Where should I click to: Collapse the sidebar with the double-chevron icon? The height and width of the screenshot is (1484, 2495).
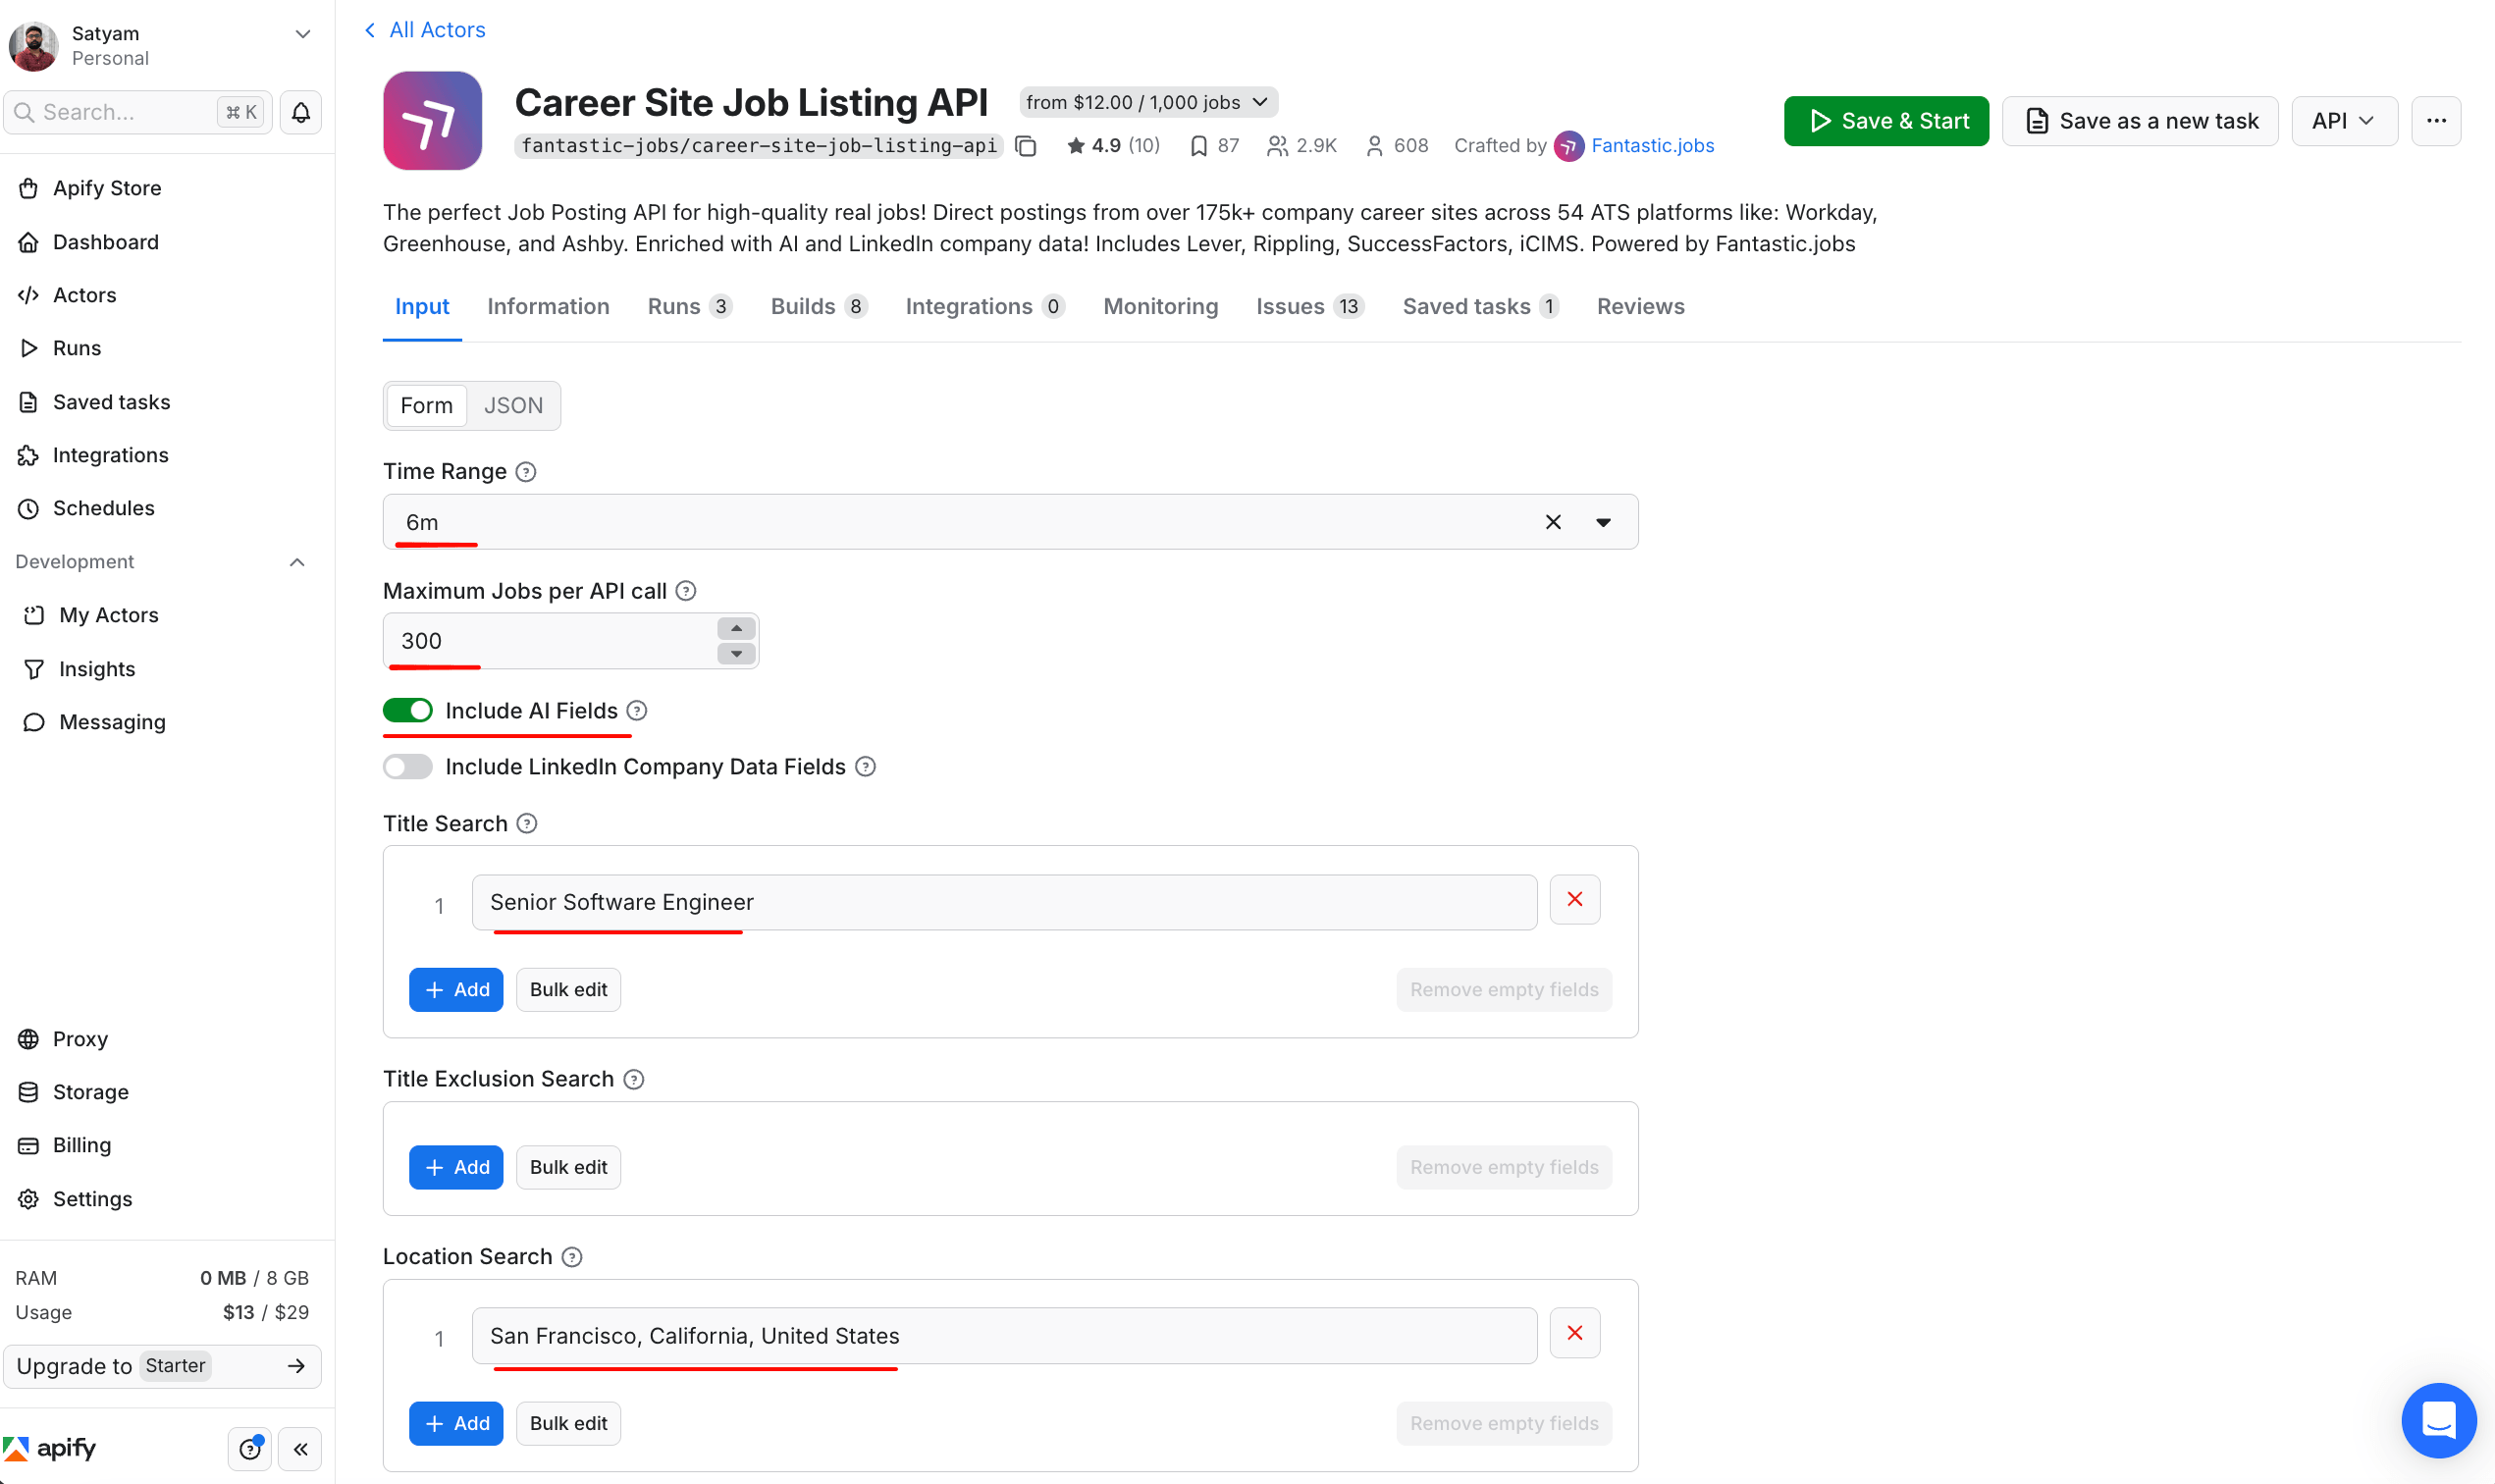[300, 1449]
